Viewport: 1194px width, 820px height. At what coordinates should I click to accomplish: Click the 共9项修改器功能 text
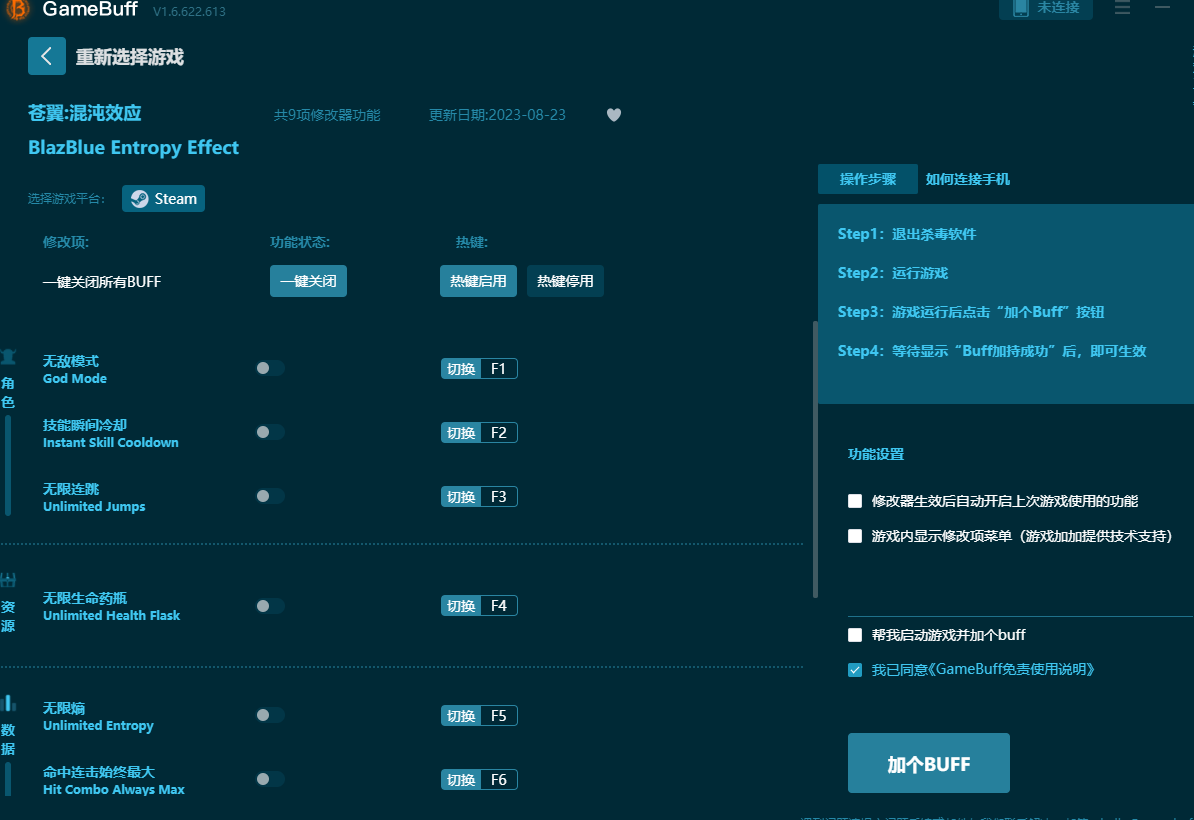coord(327,115)
